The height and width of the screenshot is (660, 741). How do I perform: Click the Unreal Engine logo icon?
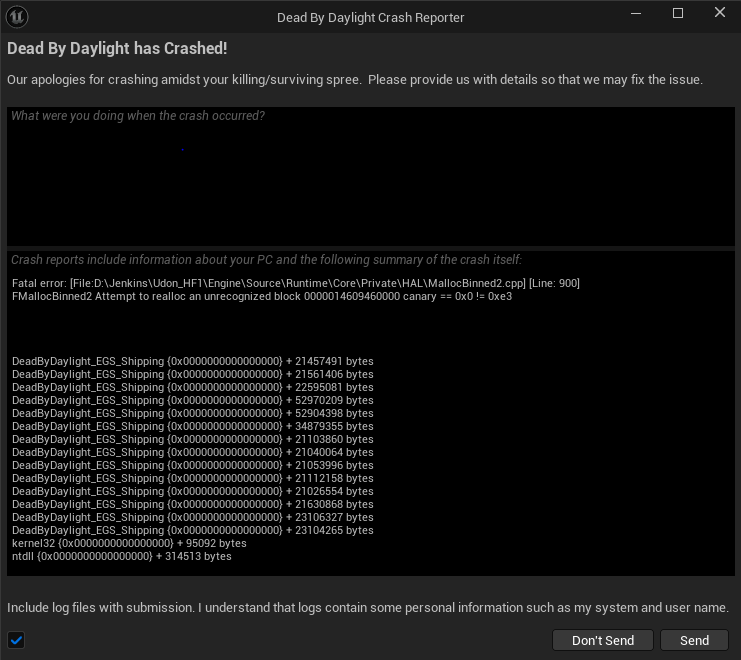pyautogui.click(x=17, y=17)
